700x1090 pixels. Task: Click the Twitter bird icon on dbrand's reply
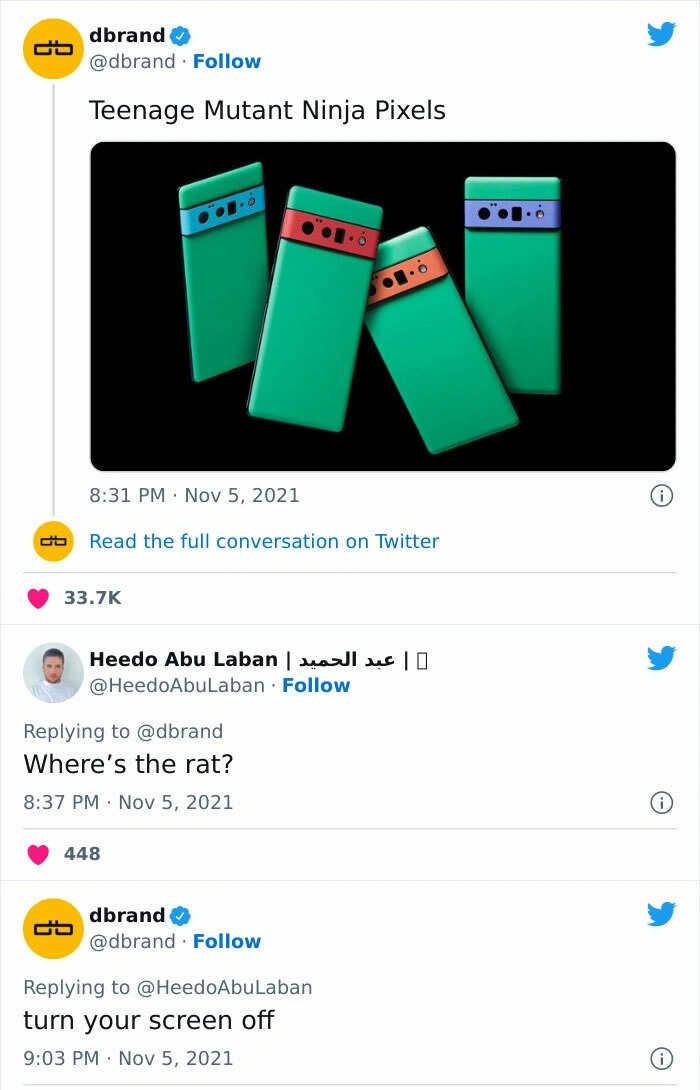coord(661,914)
